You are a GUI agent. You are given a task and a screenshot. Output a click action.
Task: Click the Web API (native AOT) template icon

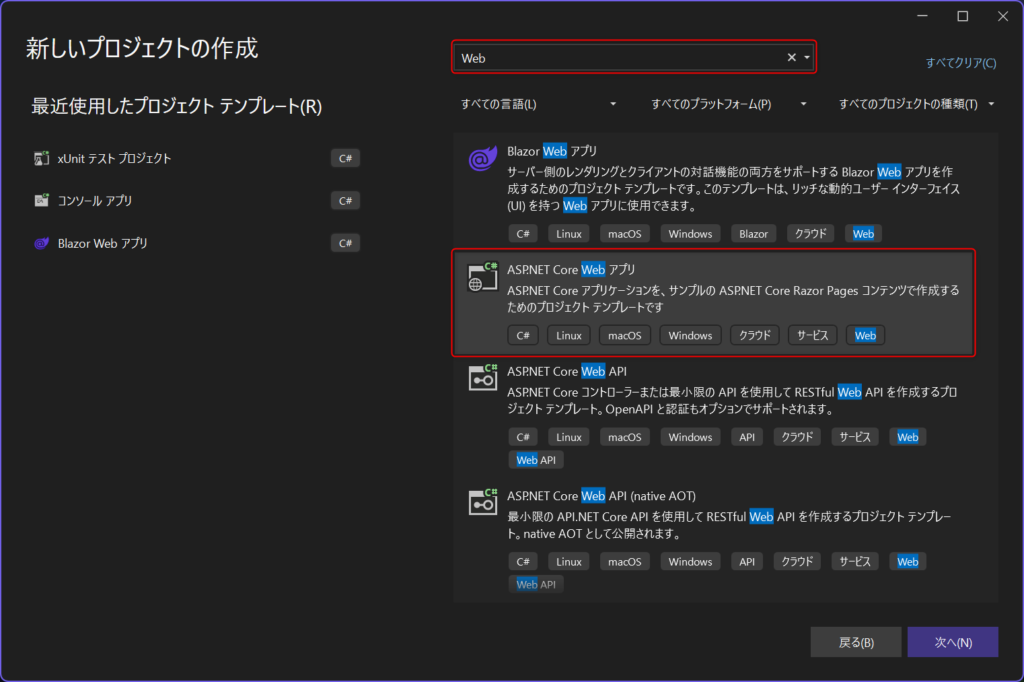click(483, 502)
